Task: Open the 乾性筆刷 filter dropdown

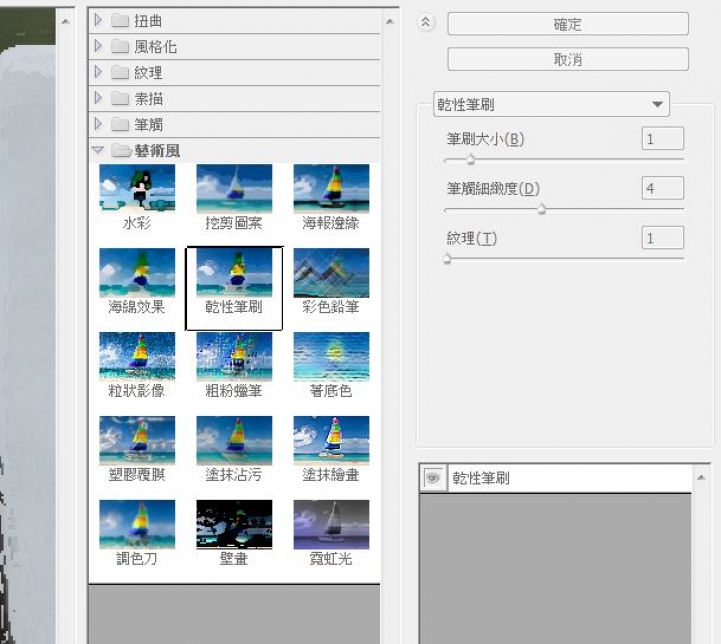Action: 551,104
